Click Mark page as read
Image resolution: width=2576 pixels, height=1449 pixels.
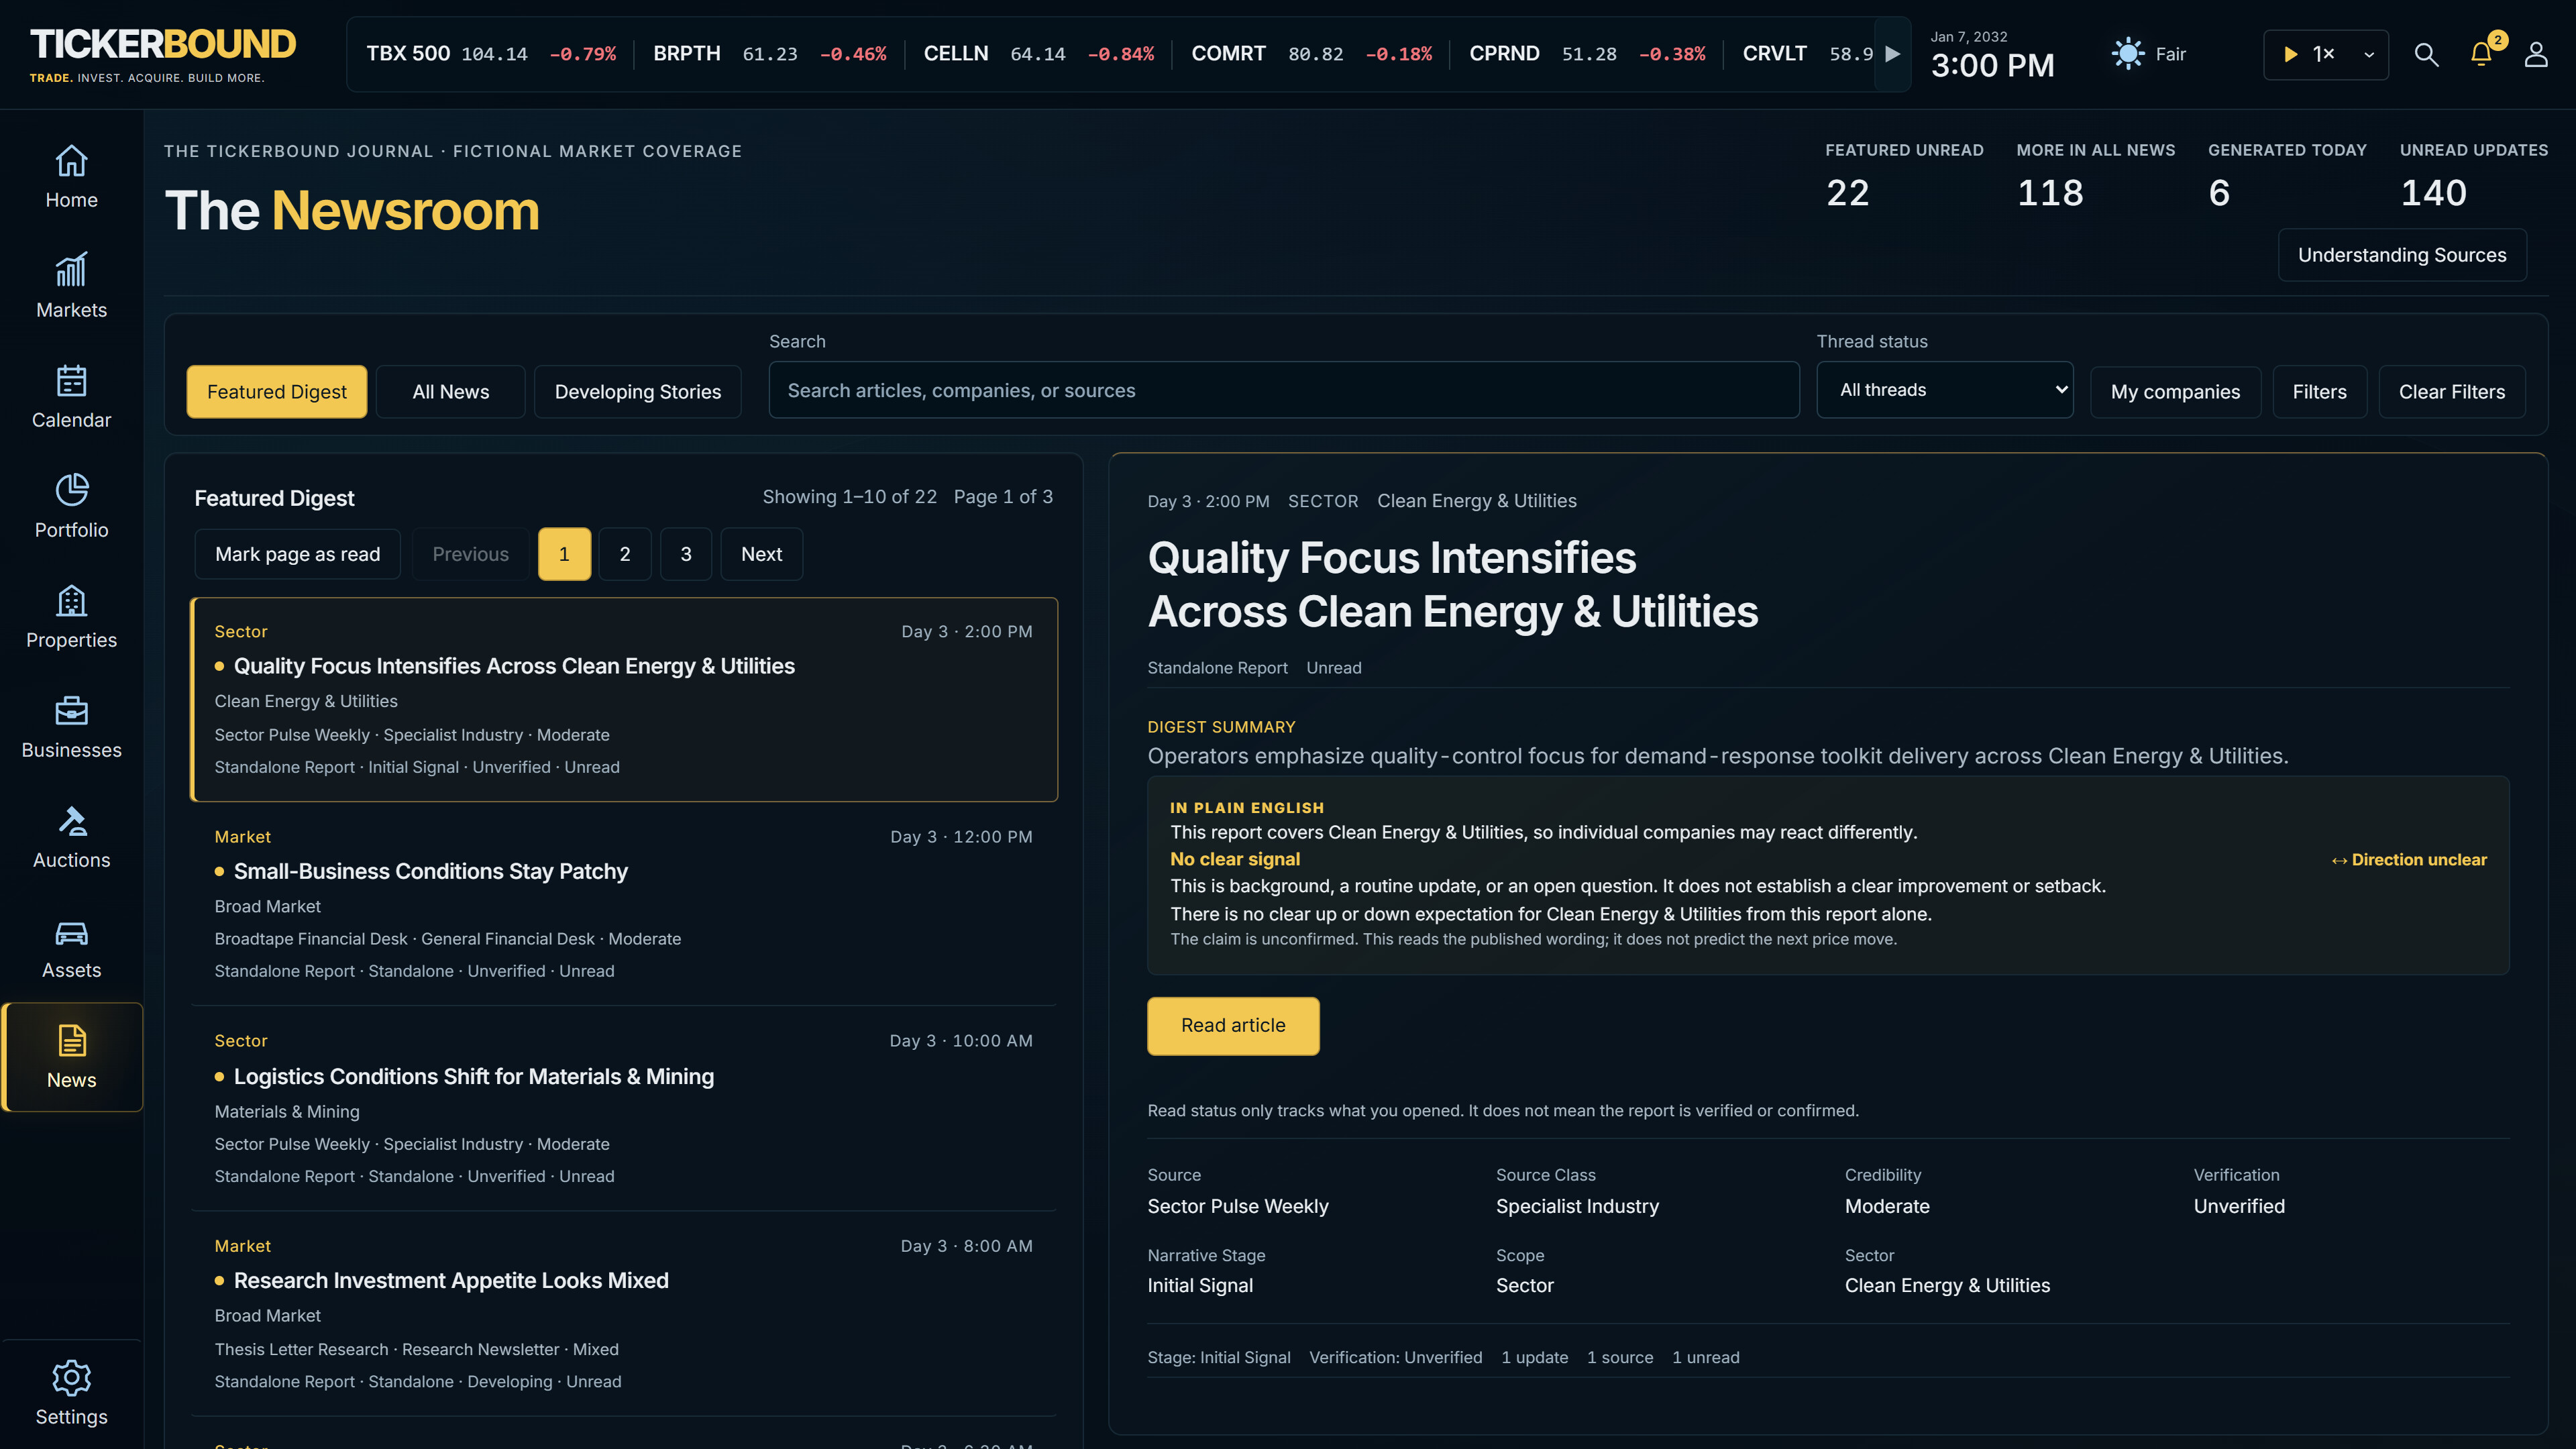point(297,554)
